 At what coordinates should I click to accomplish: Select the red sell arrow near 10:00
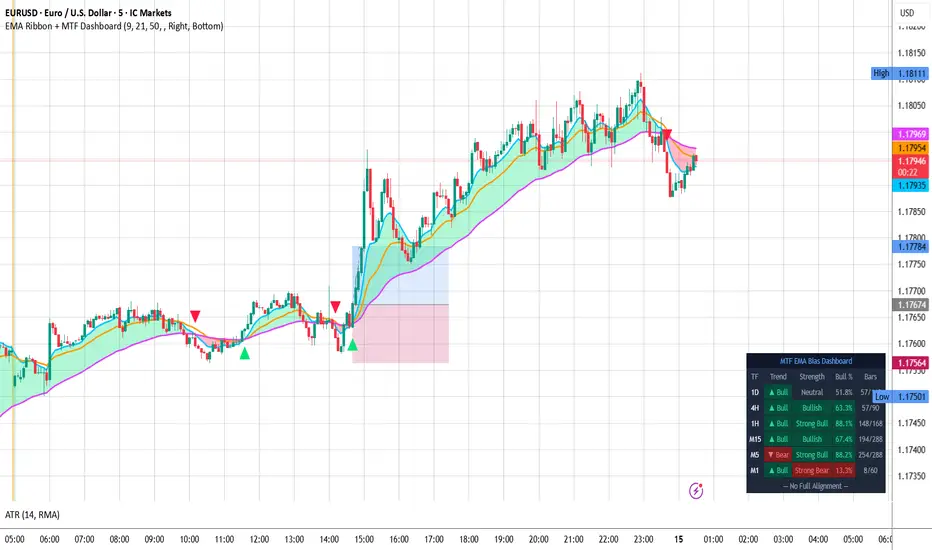coord(195,316)
